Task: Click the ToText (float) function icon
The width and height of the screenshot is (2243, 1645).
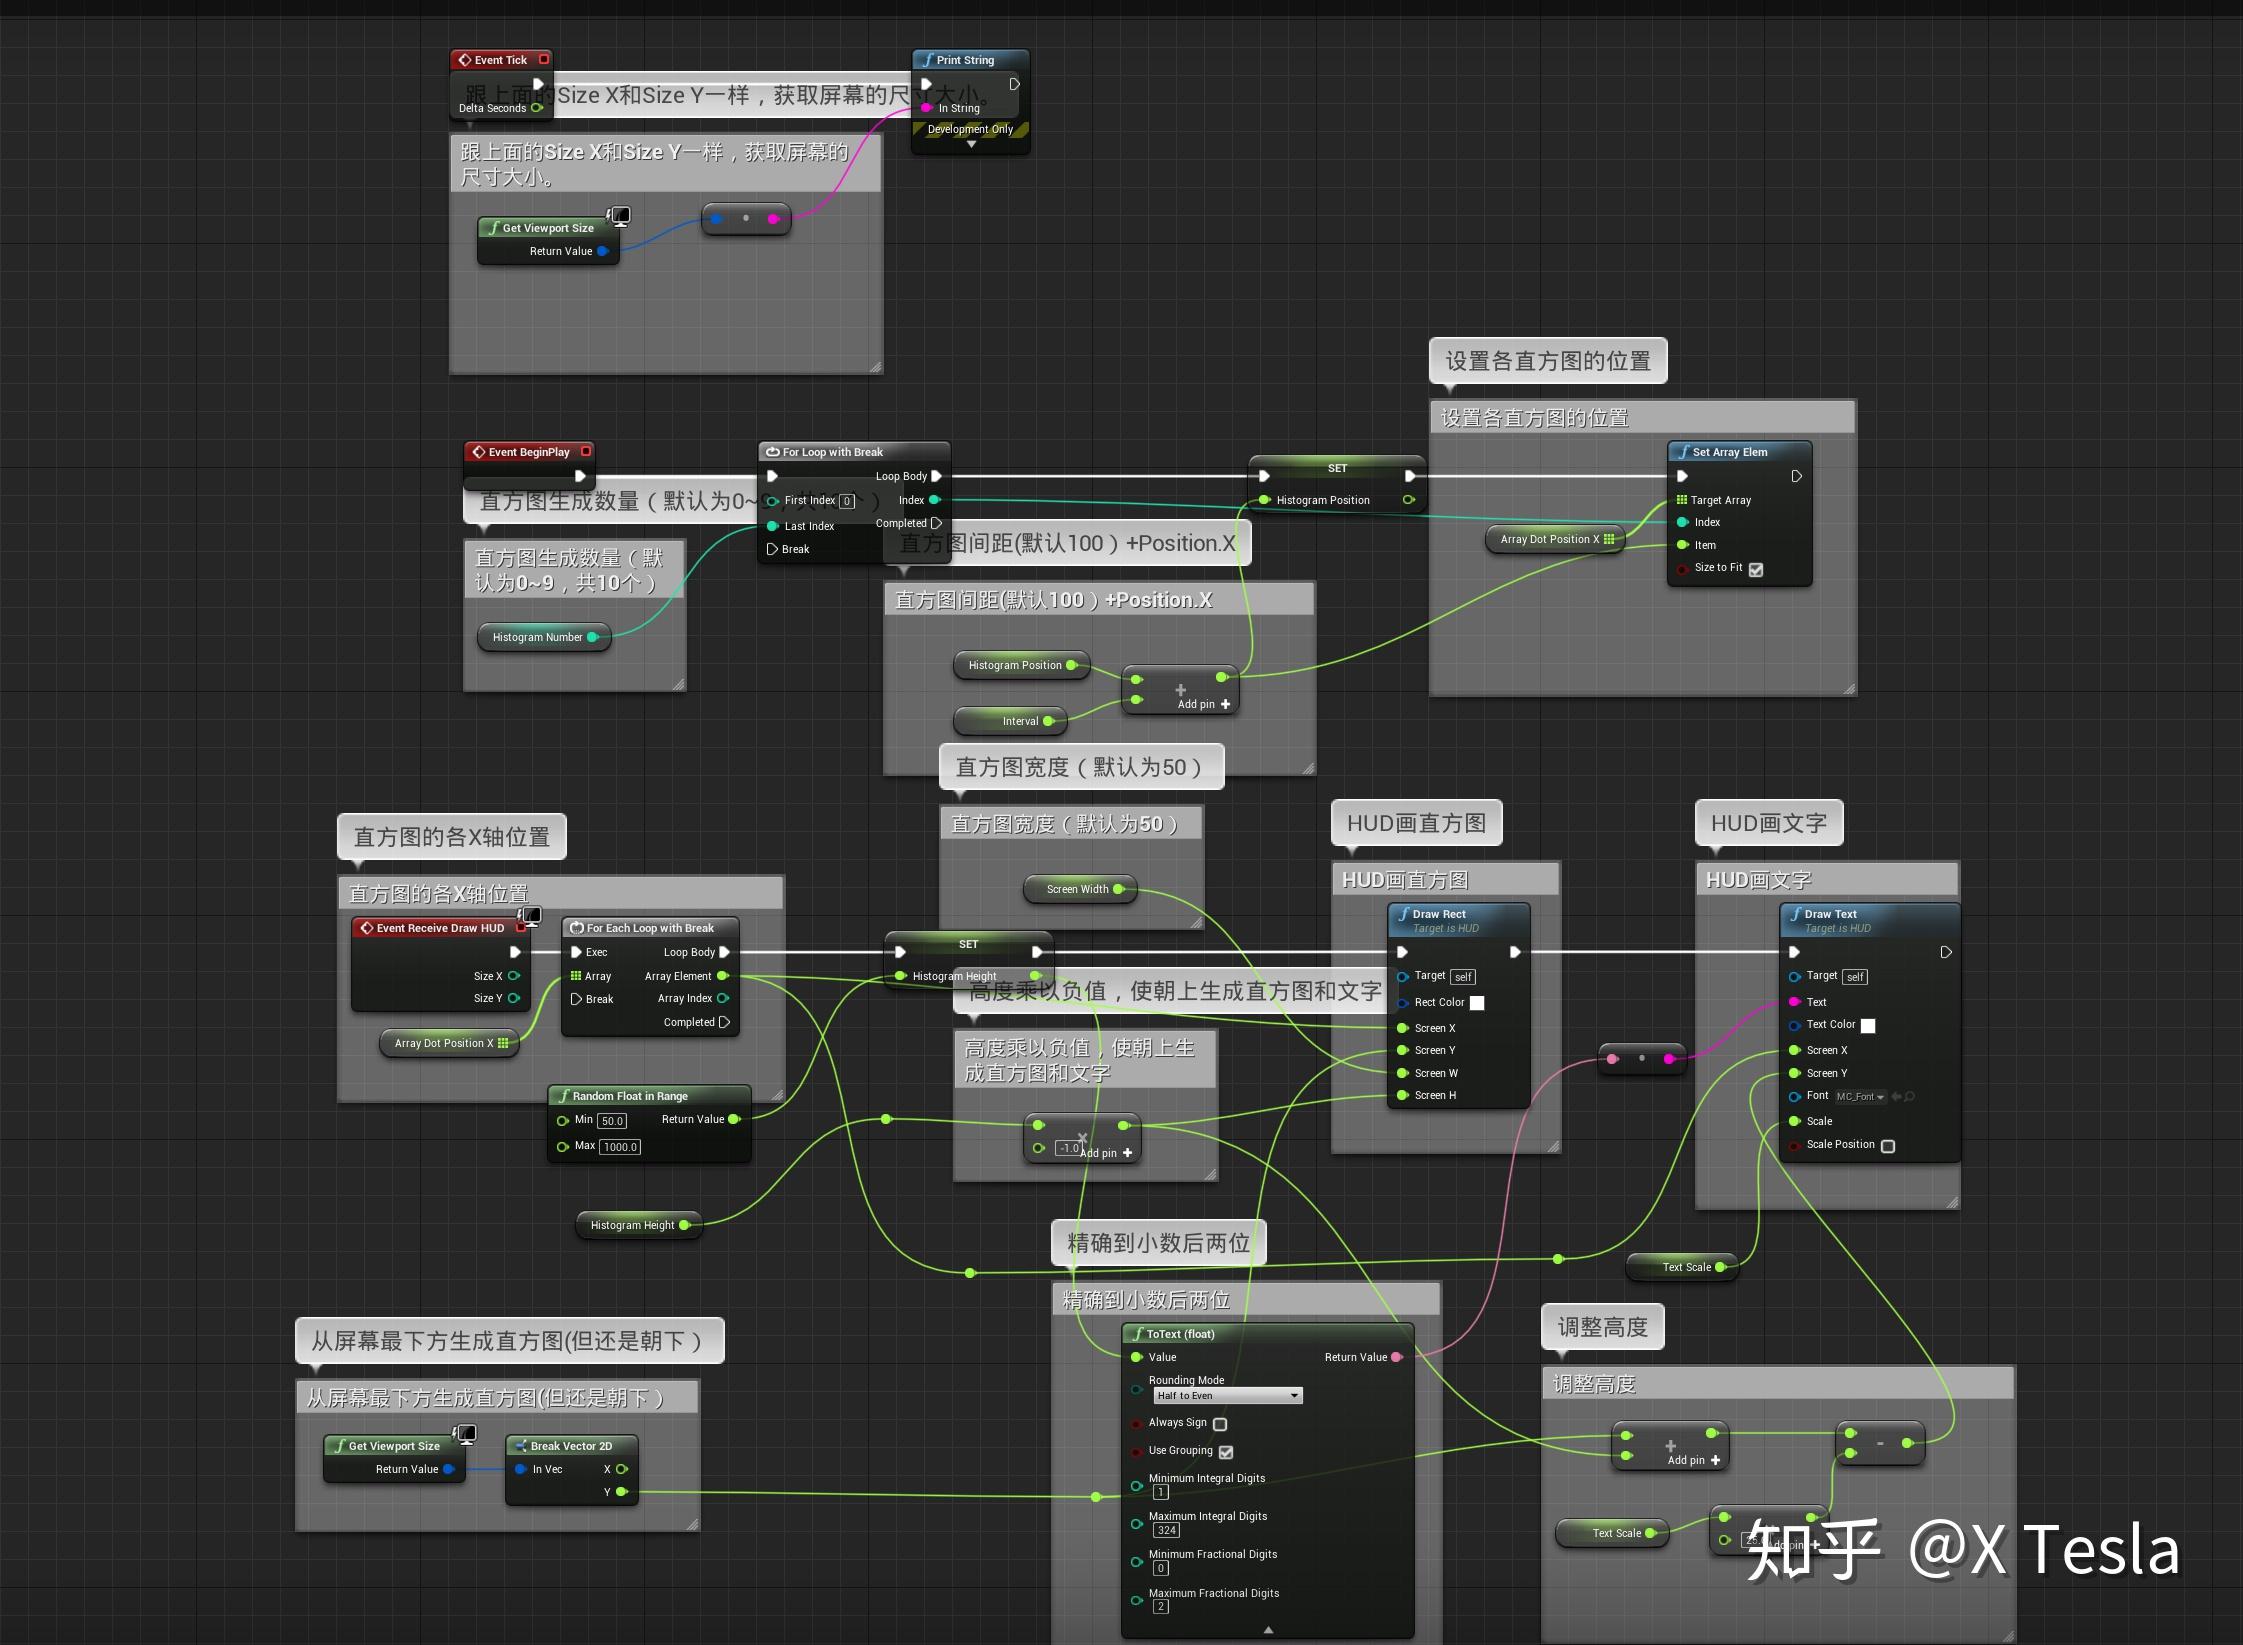Action: [1137, 1333]
